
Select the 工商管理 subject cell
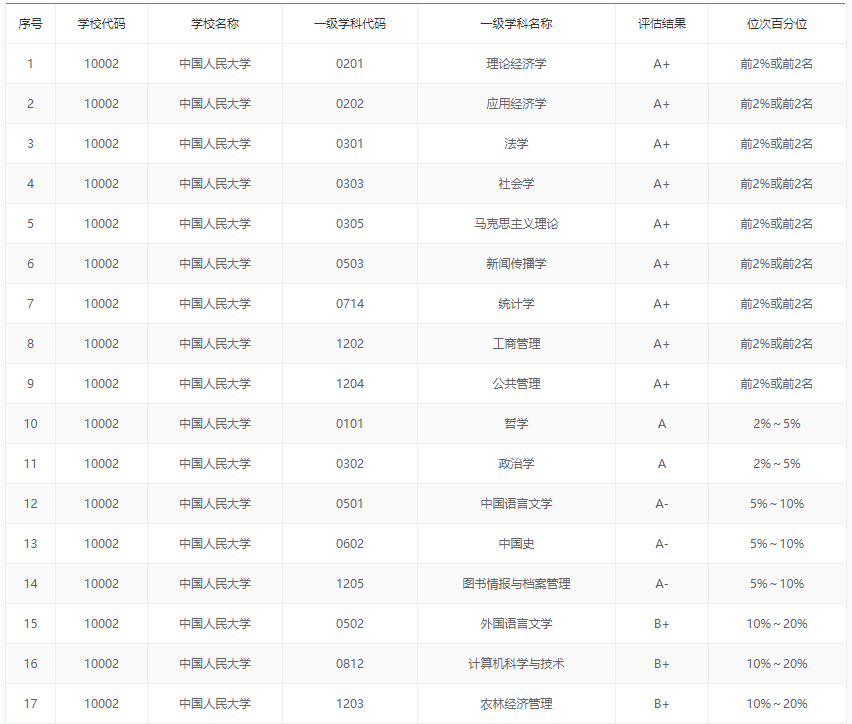coord(516,344)
